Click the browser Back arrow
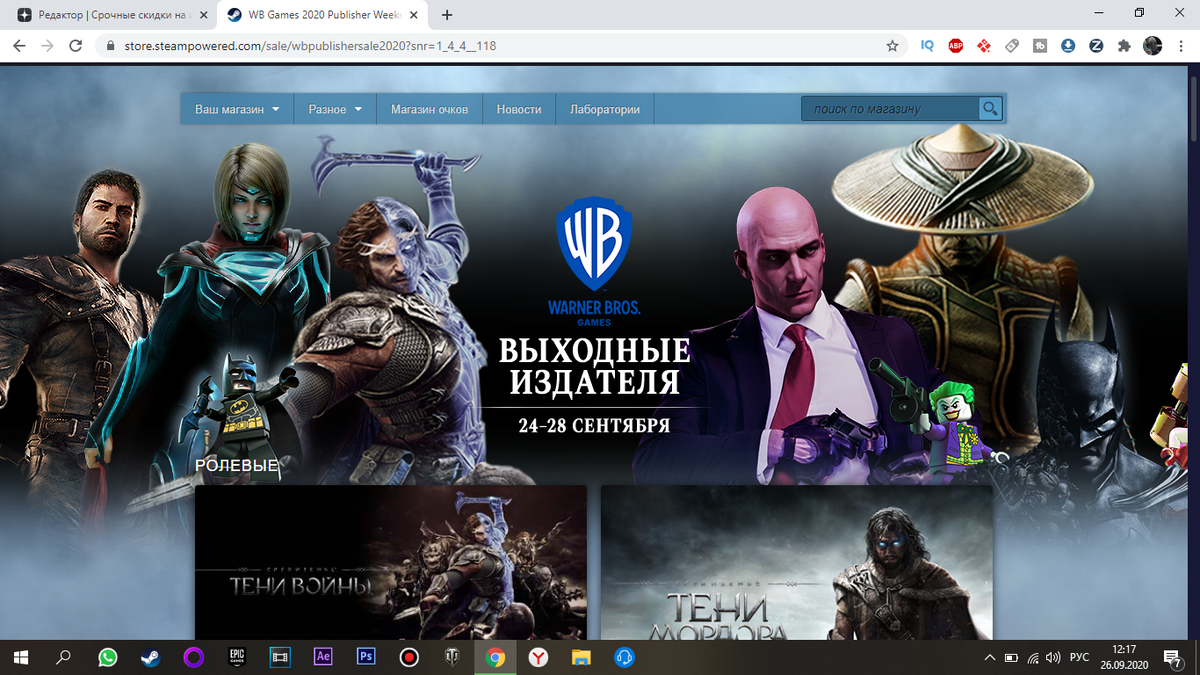 tap(19, 46)
